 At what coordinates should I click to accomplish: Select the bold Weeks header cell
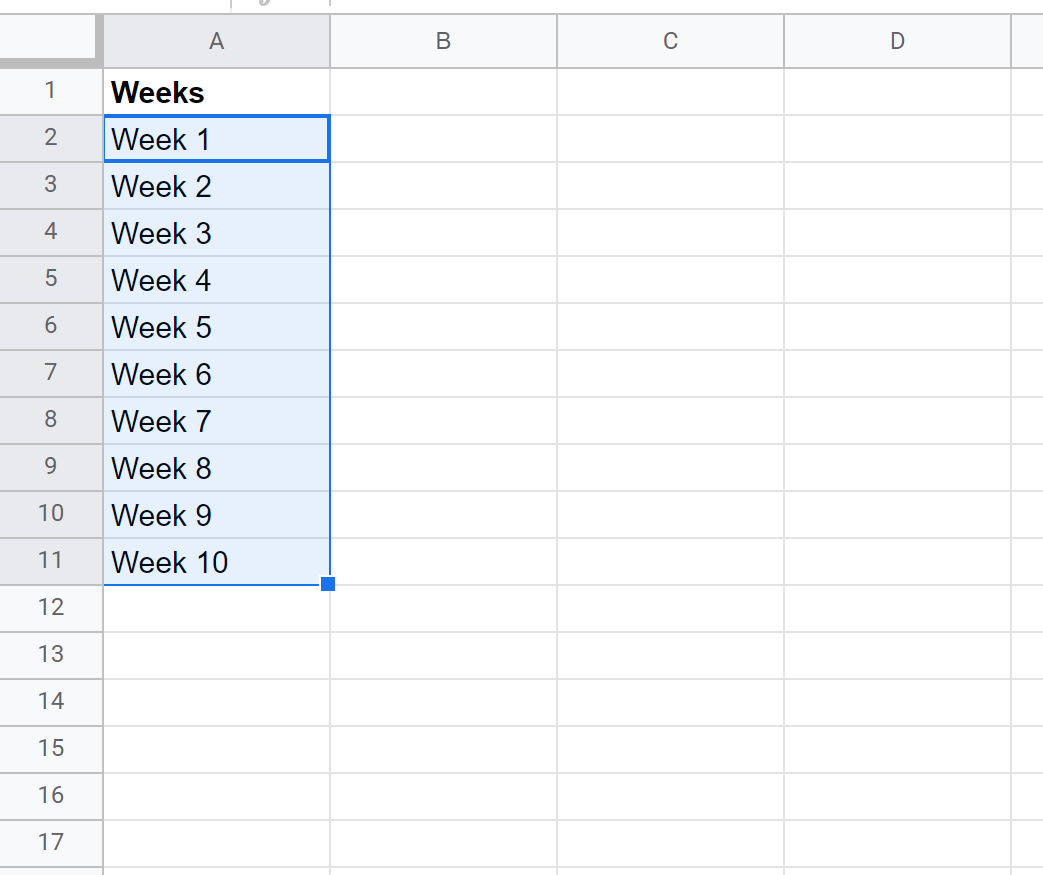(217, 92)
